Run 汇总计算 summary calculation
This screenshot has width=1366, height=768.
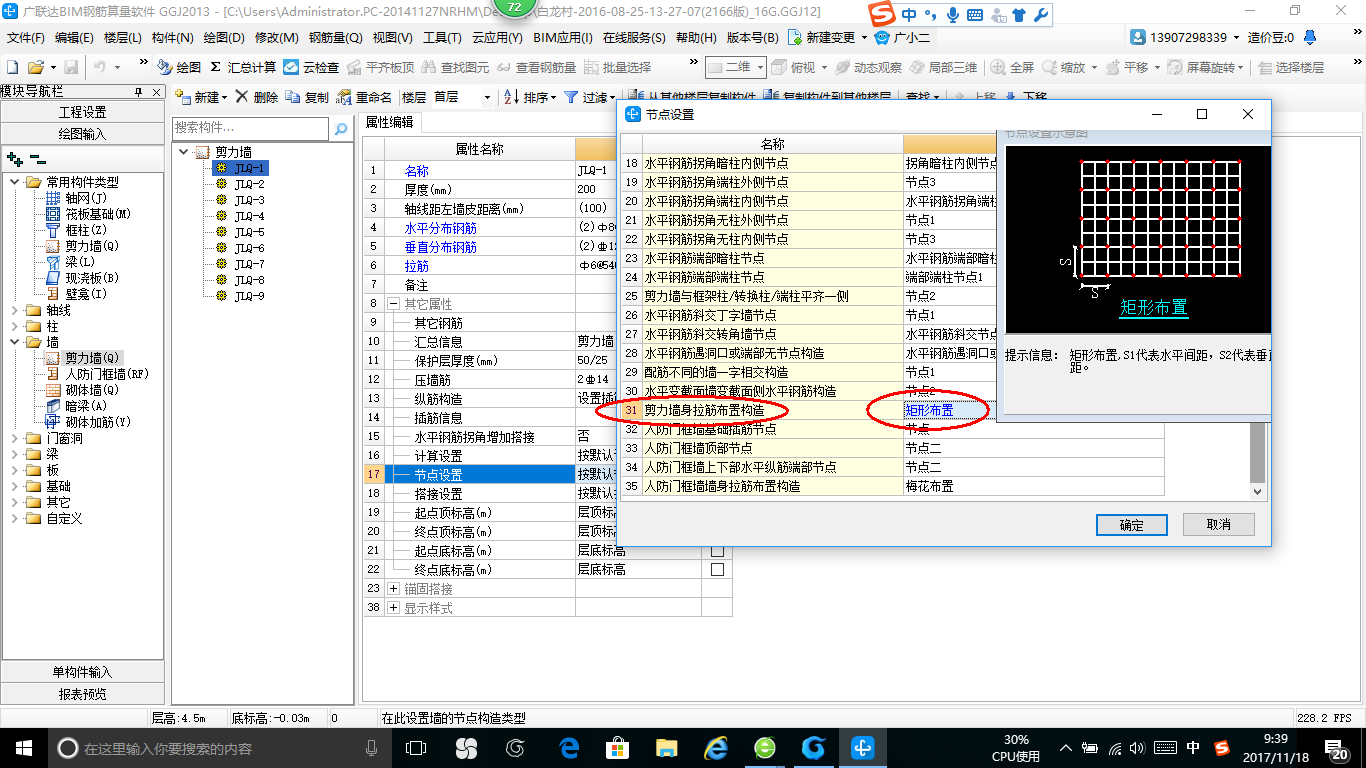[243, 67]
